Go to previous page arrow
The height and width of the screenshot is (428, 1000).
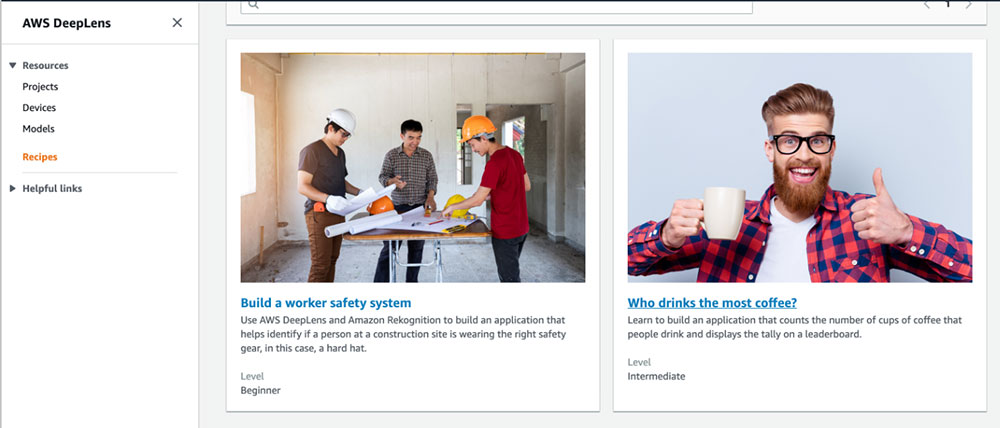[927, 4]
